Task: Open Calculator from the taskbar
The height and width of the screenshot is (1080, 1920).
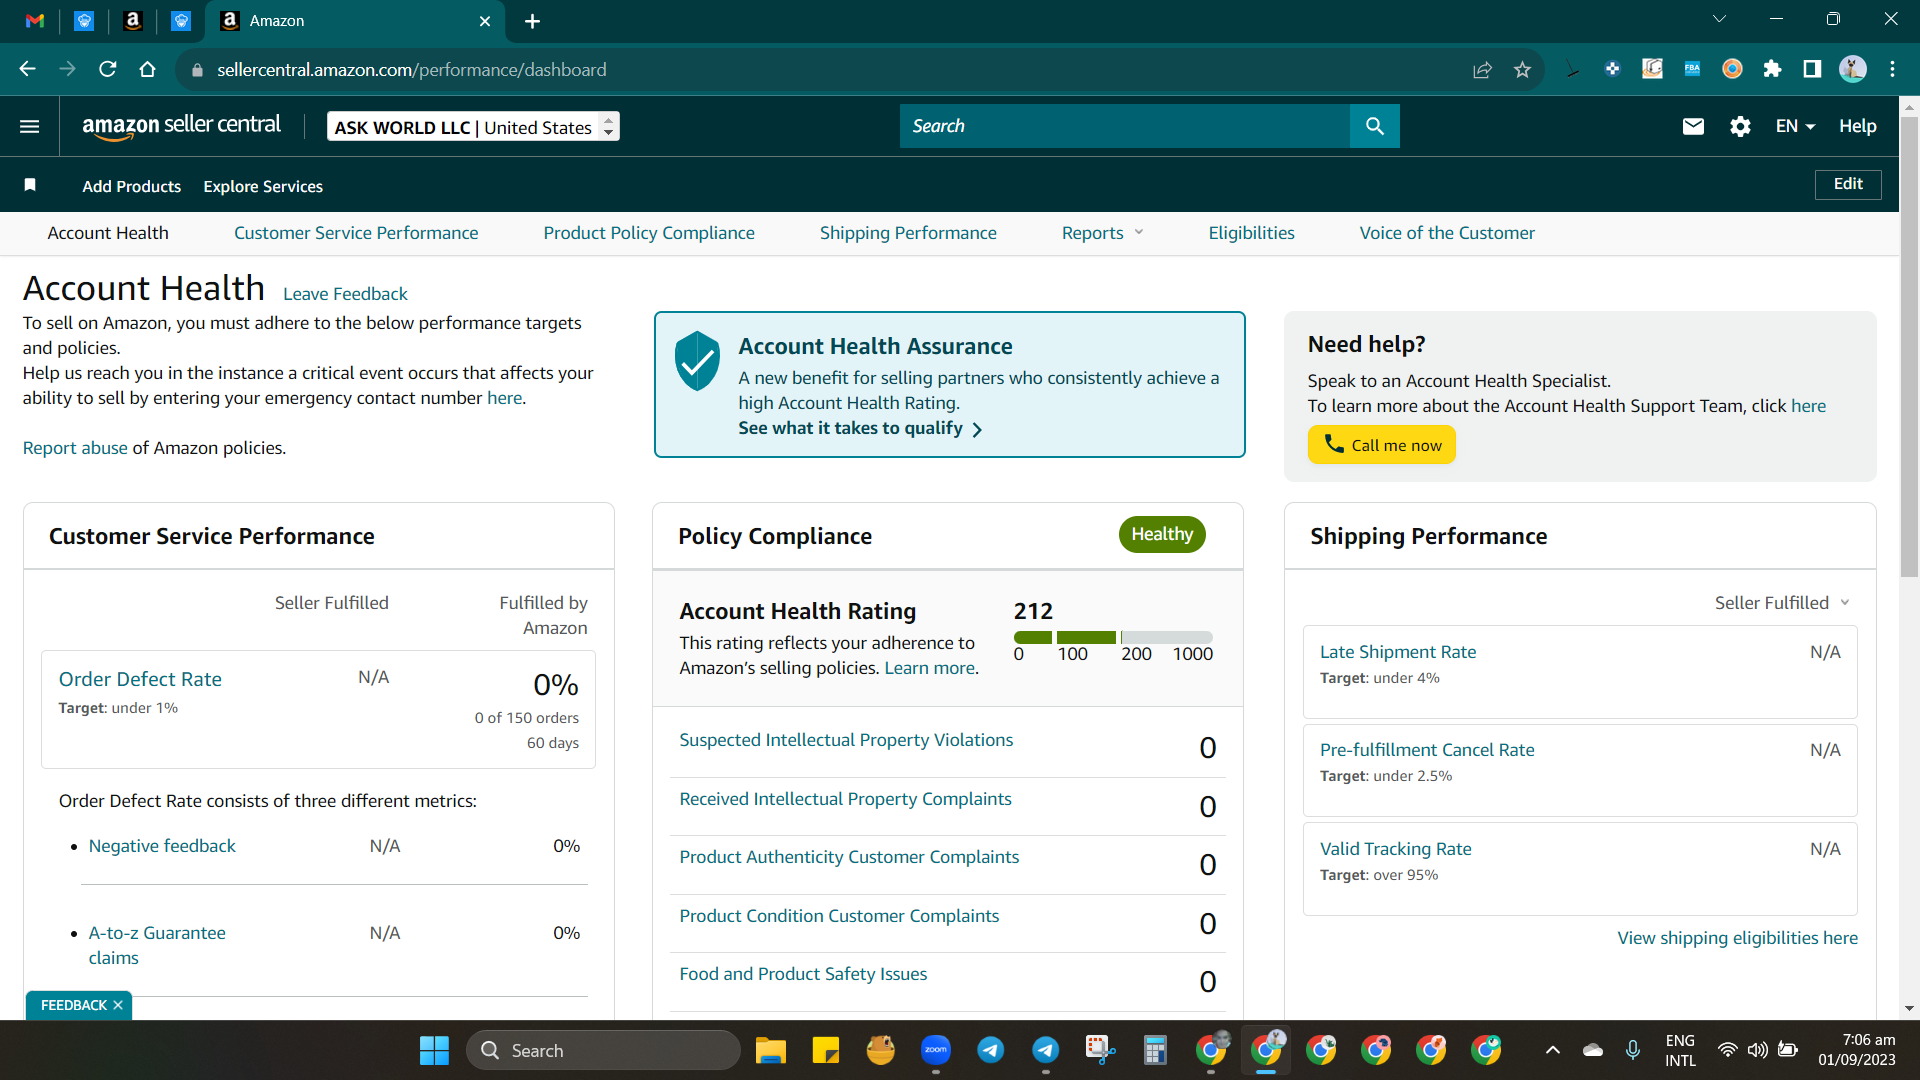Action: tap(1156, 1050)
